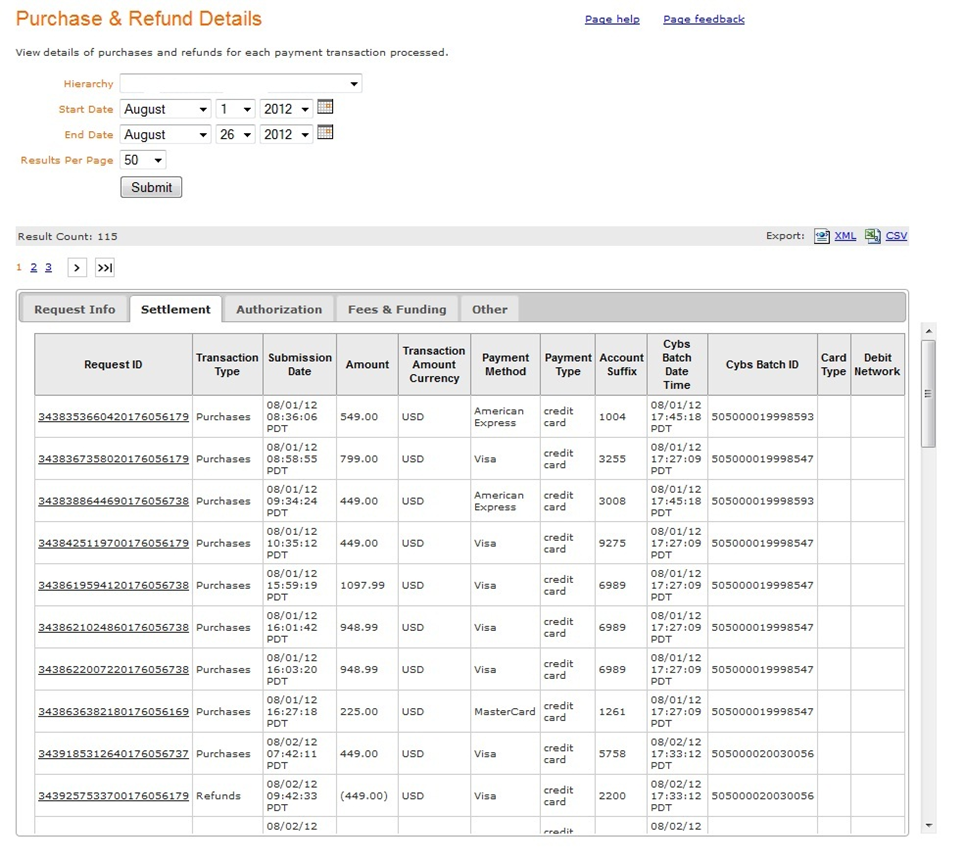This screenshot has width=966, height=862.
Task: Click the Card Type column header
Action: click(834, 365)
